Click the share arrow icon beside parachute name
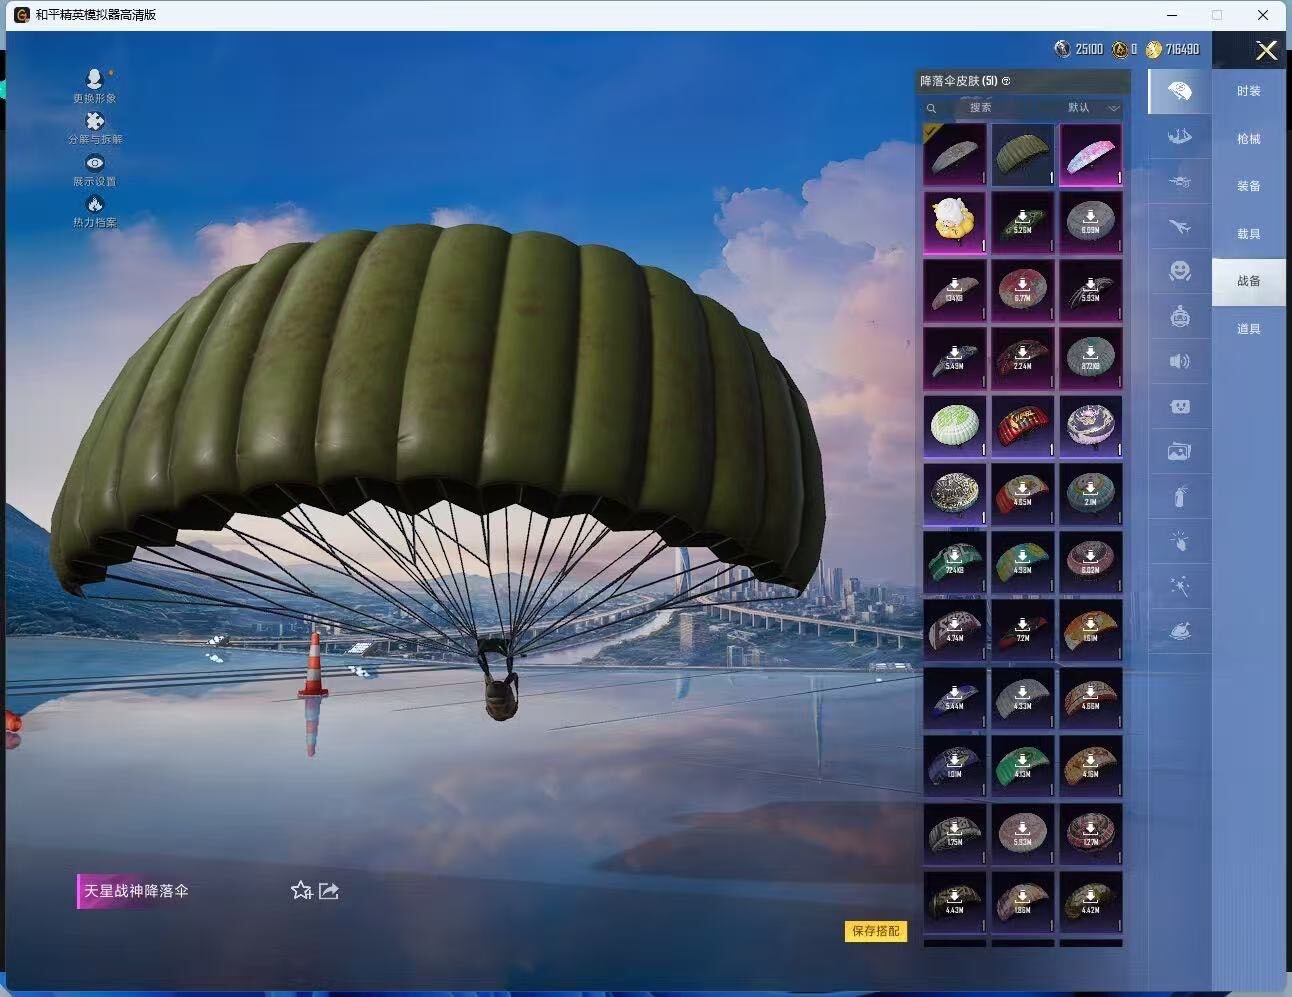Viewport: 1292px width, 997px height. (x=329, y=890)
